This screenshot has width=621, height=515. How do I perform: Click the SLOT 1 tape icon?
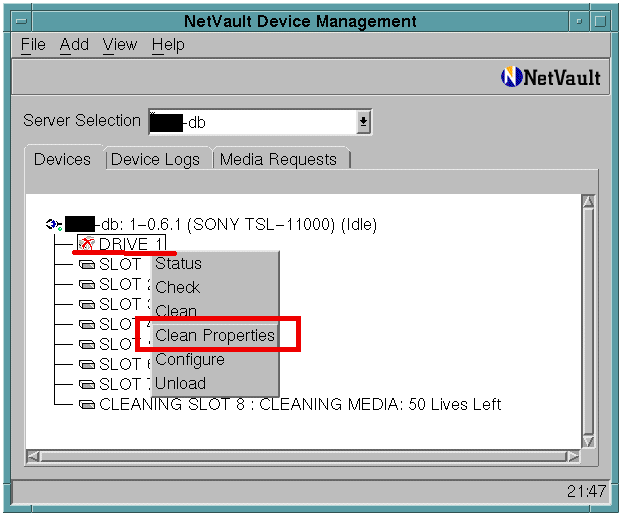click(x=87, y=264)
